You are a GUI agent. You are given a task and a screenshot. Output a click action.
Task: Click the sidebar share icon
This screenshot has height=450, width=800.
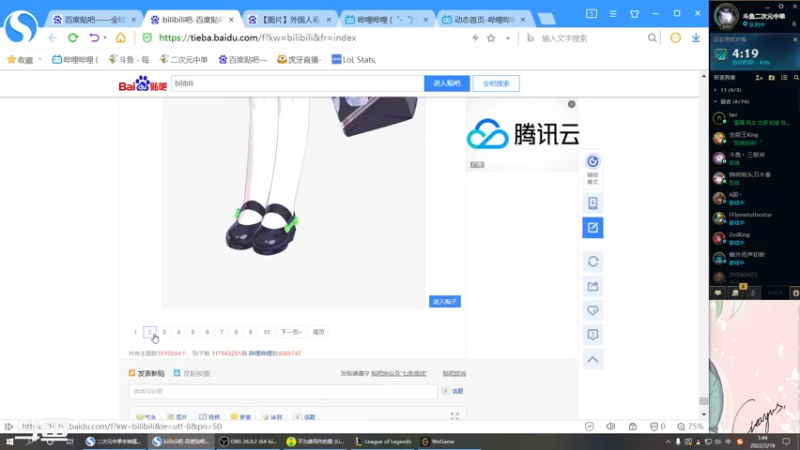click(x=592, y=286)
